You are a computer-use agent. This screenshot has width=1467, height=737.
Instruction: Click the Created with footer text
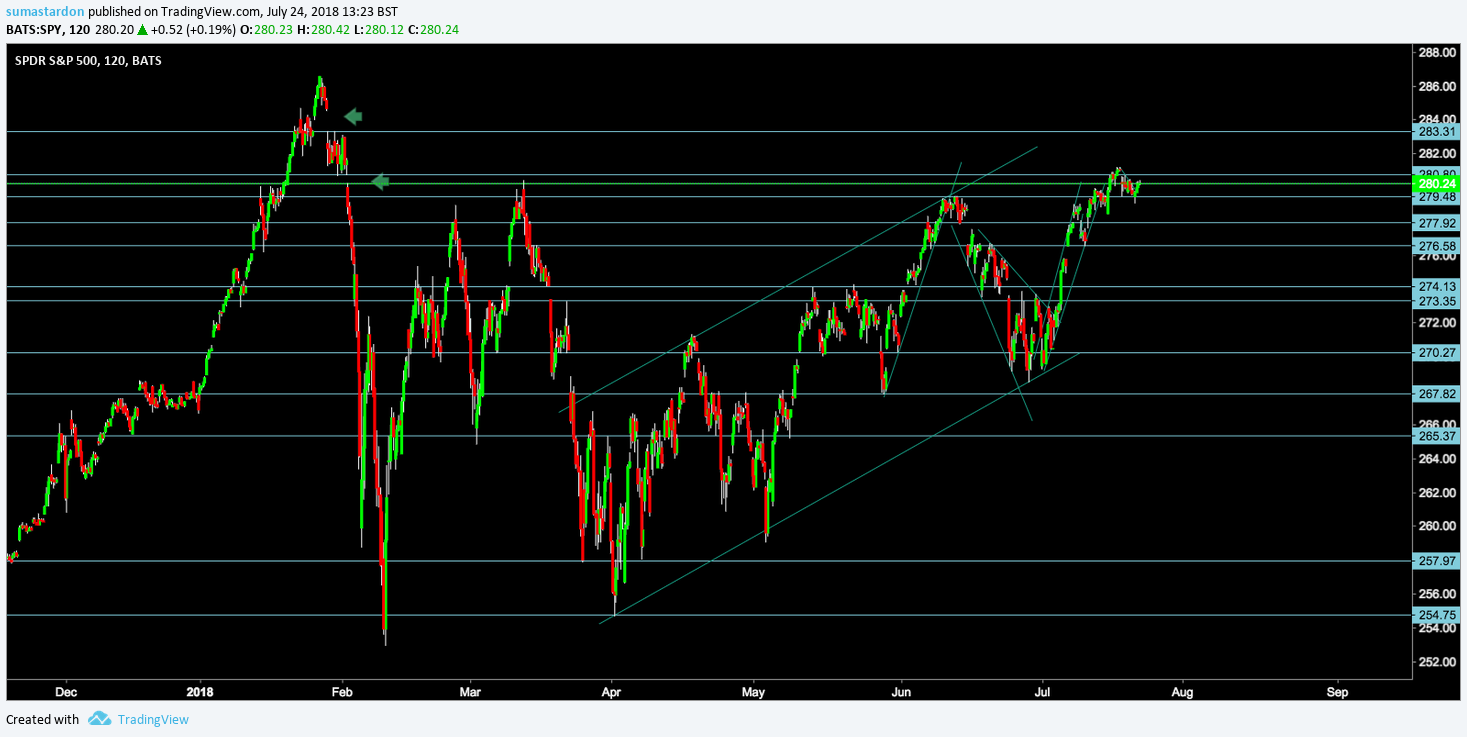click(x=42, y=719)
